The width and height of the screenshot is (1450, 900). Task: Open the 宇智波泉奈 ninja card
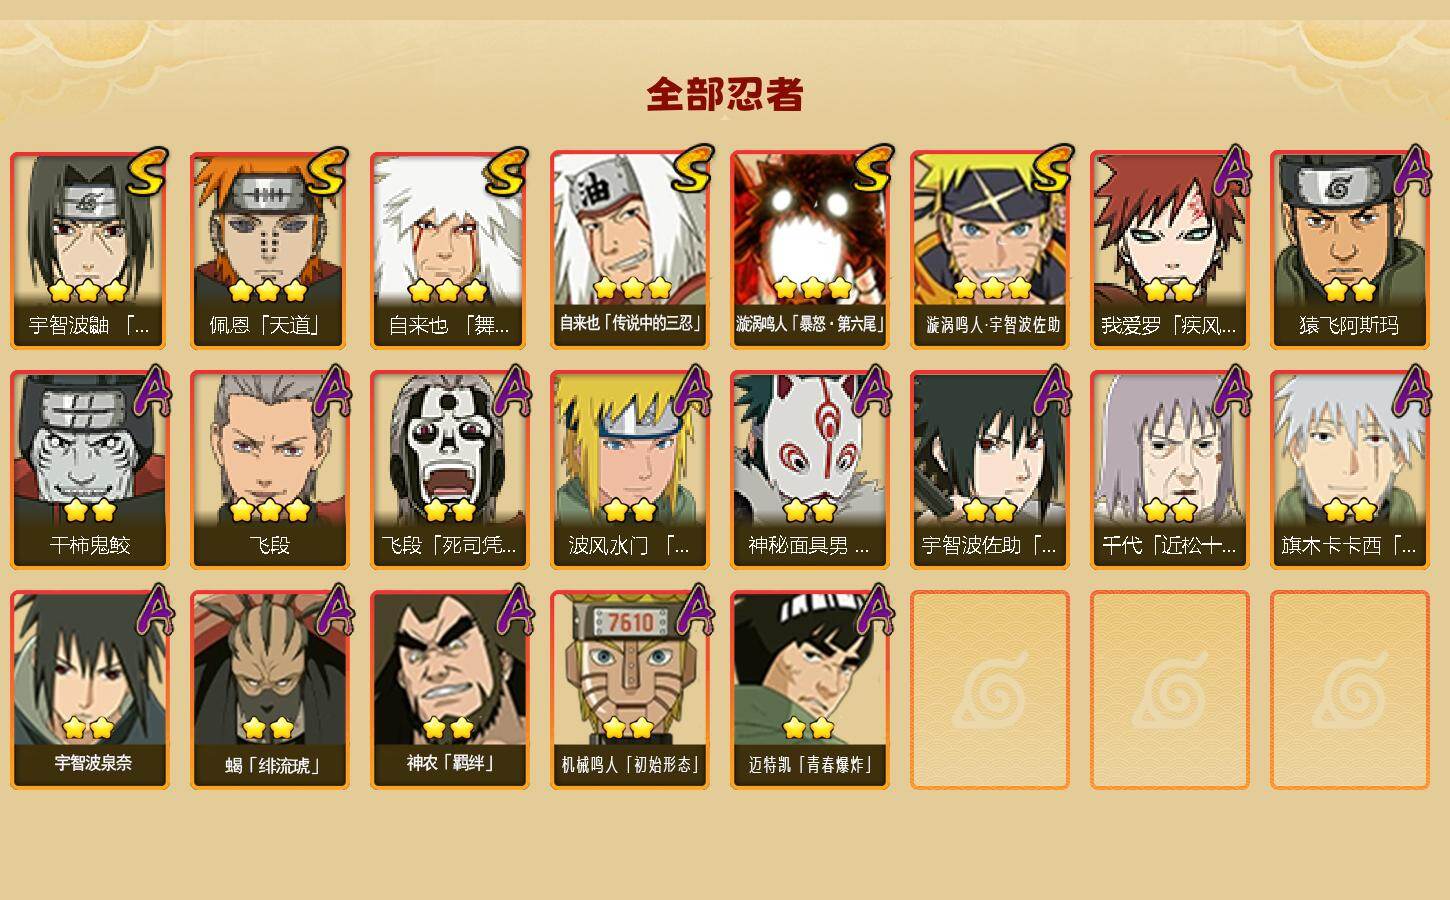pos(89,690)
